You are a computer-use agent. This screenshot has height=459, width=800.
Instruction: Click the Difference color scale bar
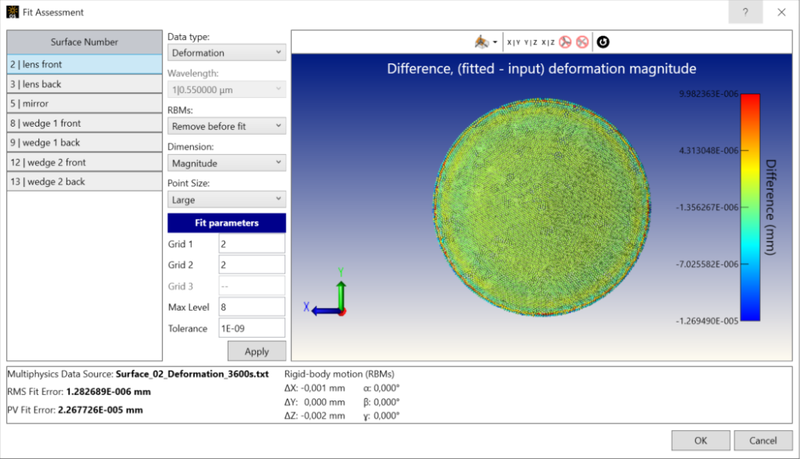coord(750,207)
